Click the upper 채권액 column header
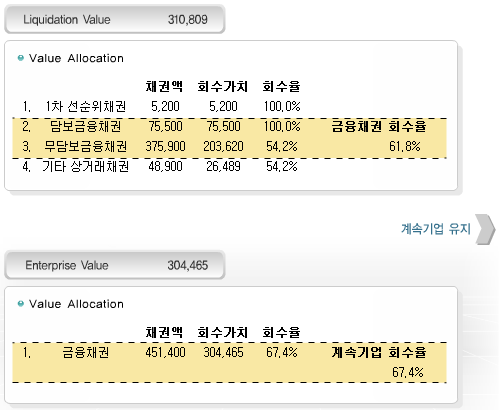Screen dimensions: 499x410 coord(164,87)
